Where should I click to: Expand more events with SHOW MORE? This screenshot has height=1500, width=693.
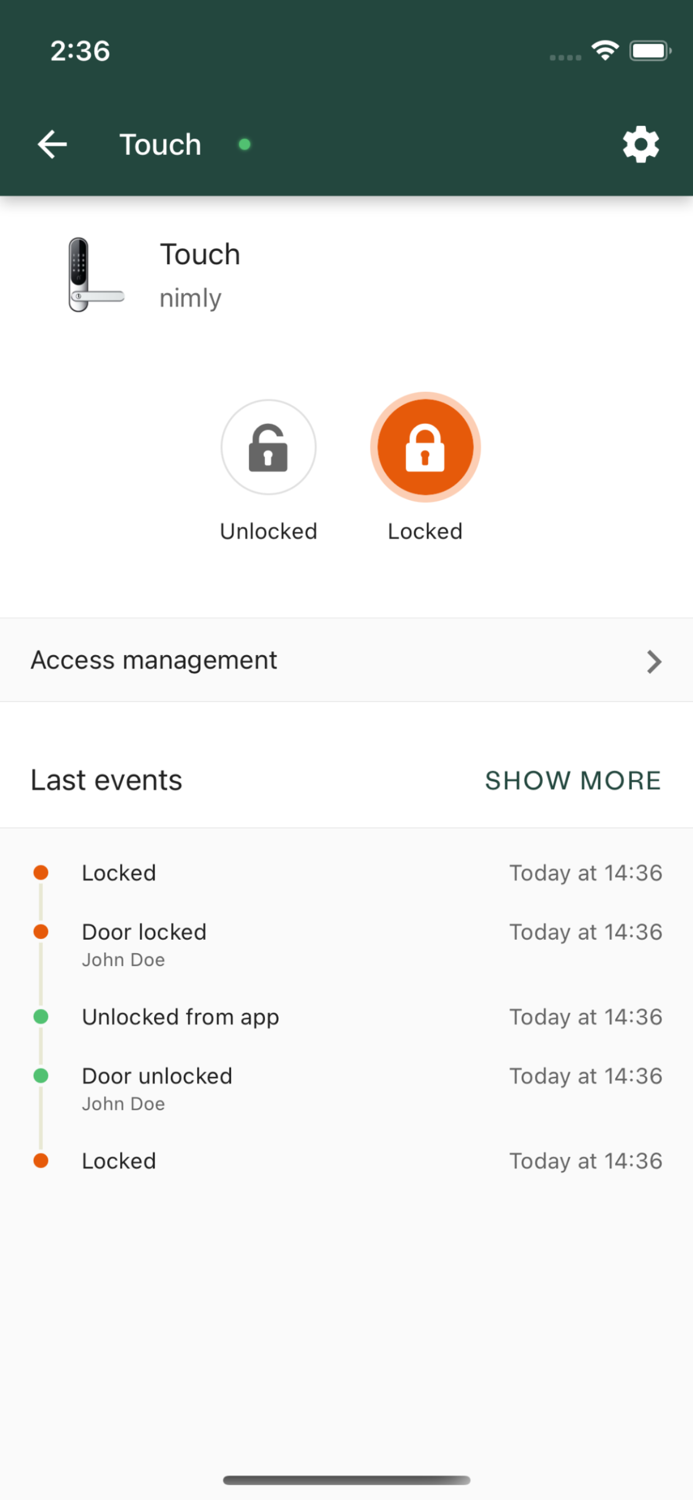click(573, 780)
